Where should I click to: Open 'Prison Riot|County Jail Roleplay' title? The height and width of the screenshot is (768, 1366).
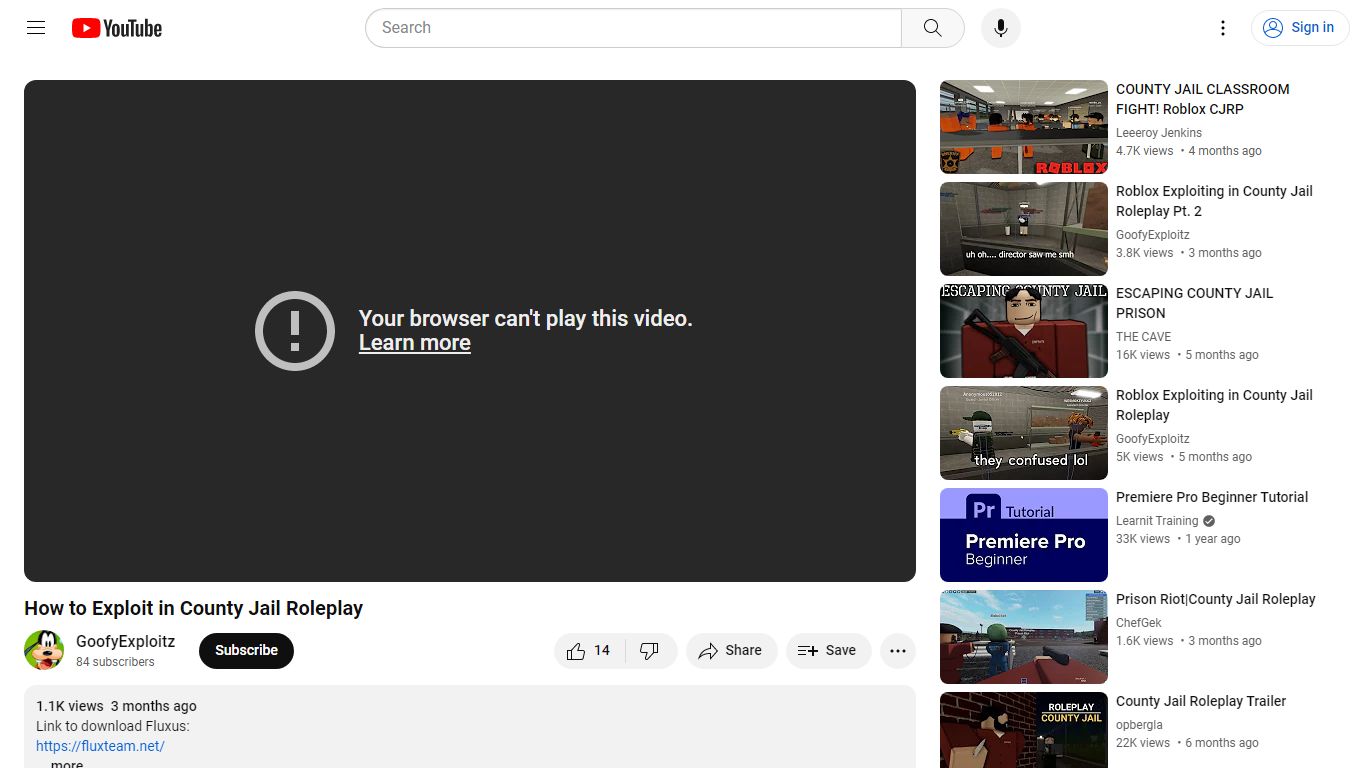[1216, 599]
